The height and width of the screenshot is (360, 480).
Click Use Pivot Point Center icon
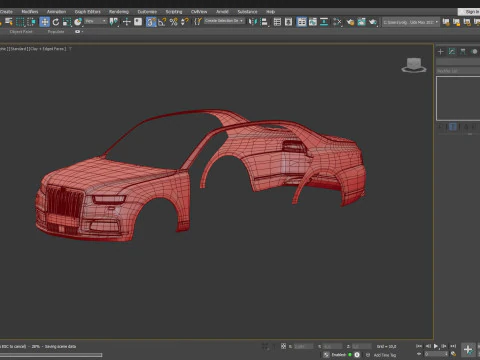click(x=114, y=22)
